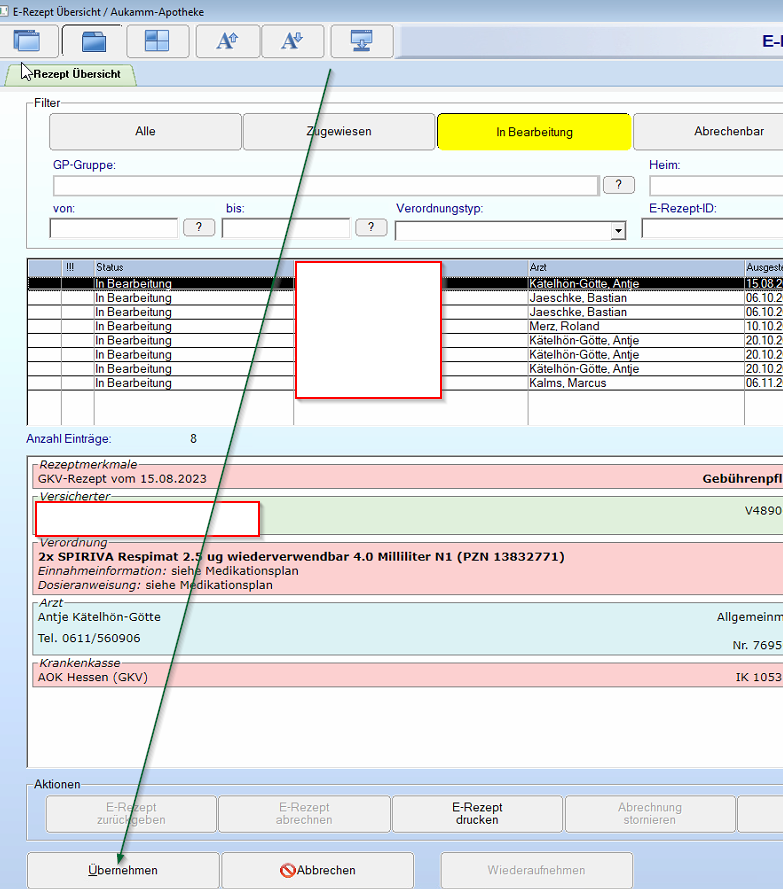
Task: Click the question mark beside GP-Gruppe
Action: (619, 185)
